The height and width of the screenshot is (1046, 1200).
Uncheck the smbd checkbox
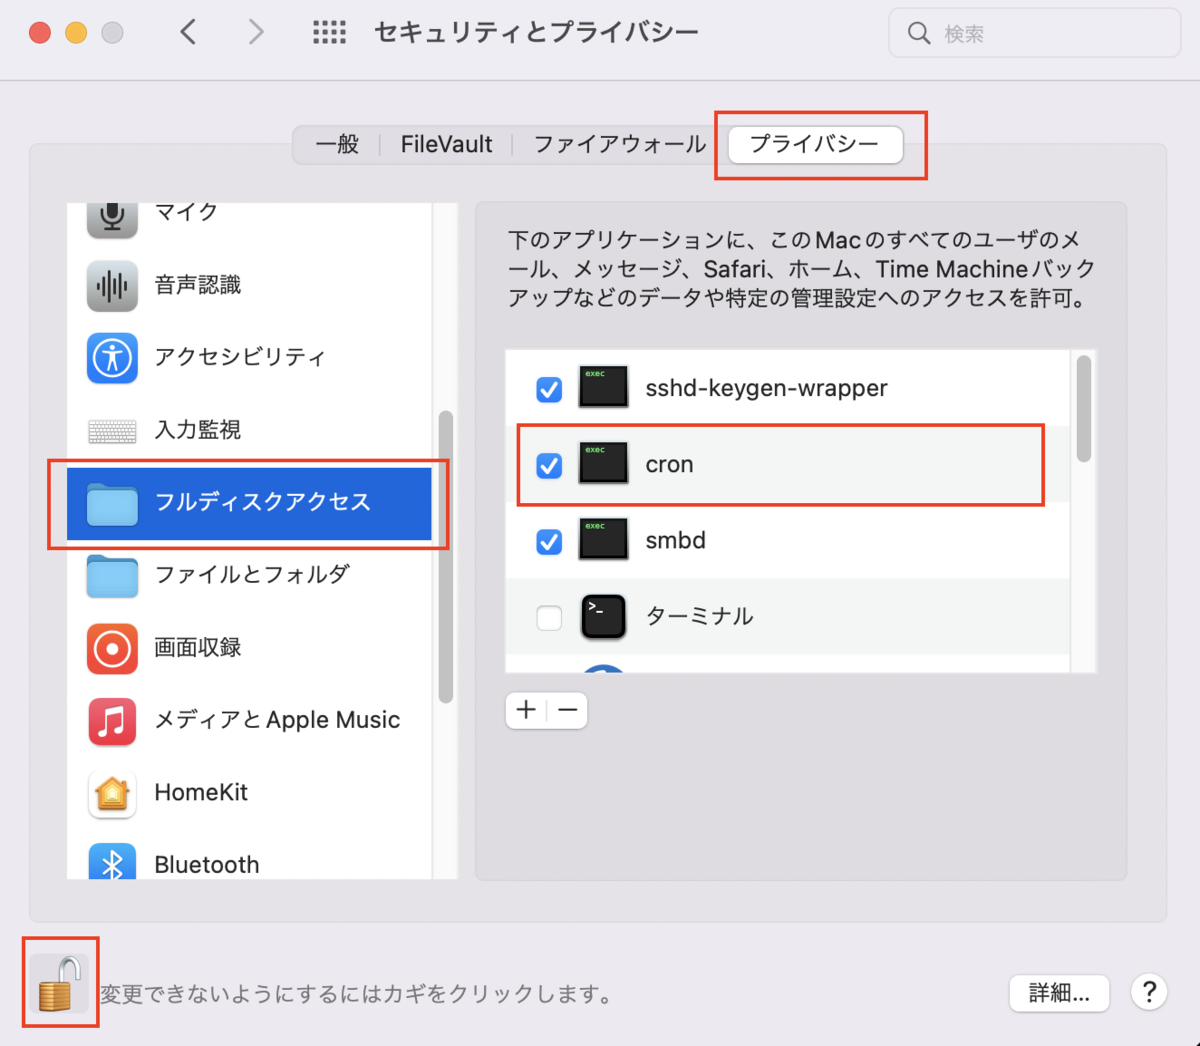pos(549,541)
